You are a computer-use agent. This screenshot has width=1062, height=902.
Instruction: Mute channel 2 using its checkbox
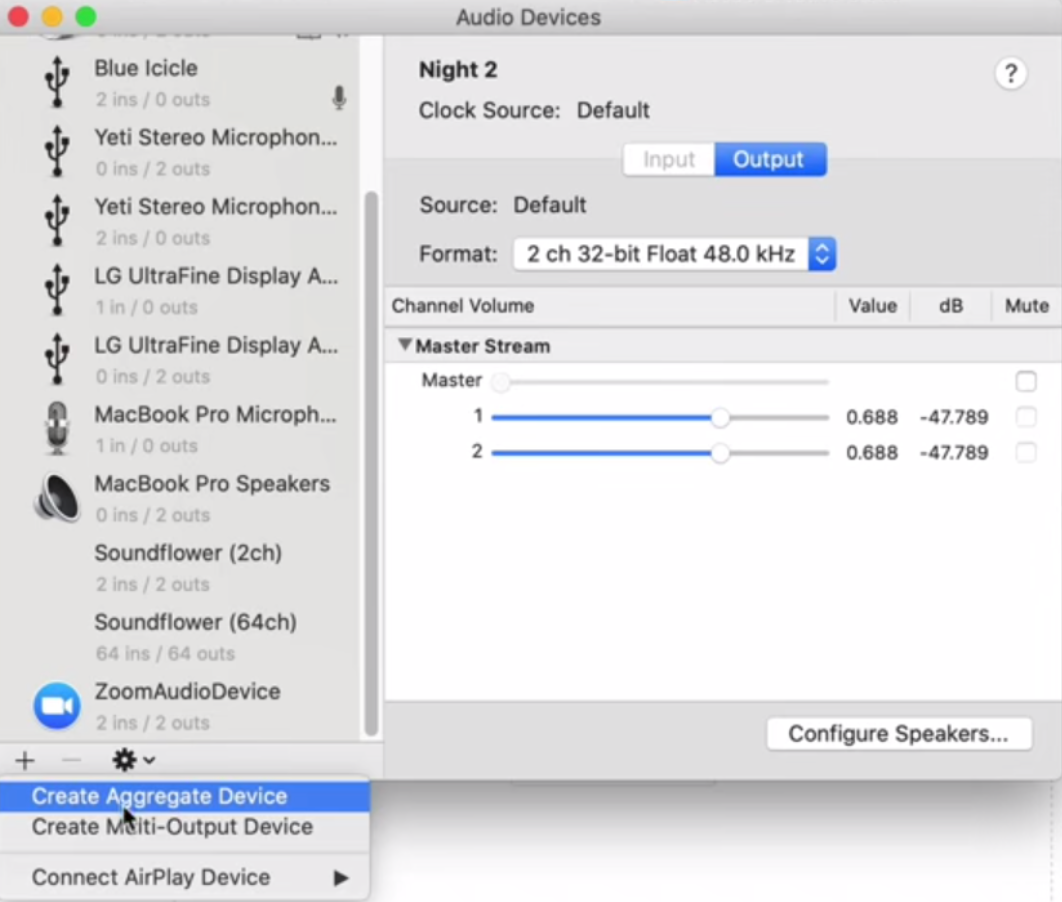[1025, 453]
